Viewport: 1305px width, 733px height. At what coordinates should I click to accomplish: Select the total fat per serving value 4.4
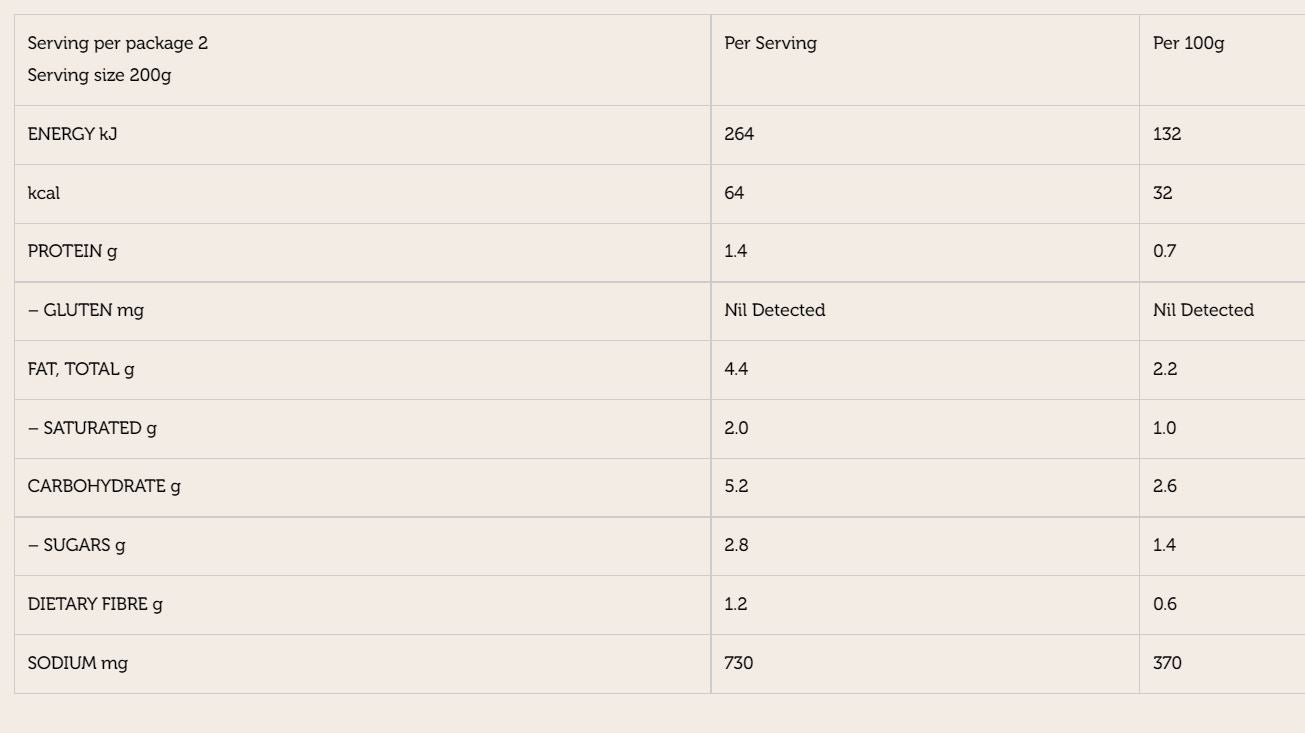(736, 369)
